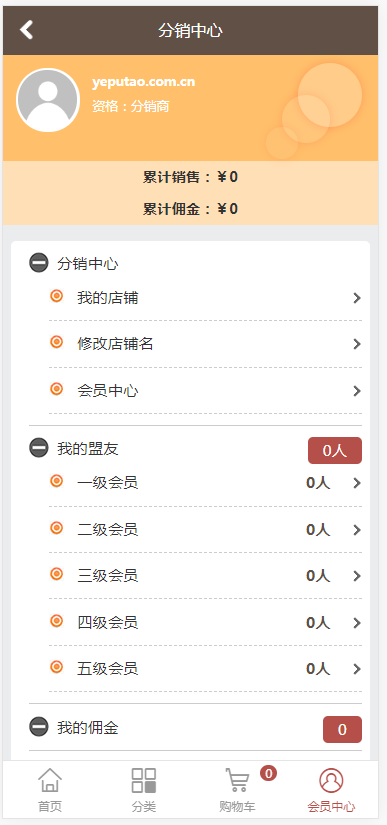Image resolution: width=387 pixels, height=825 pixels.
Task: Click the red 0人 badge for 我的盟友
Action: point(335,450)
